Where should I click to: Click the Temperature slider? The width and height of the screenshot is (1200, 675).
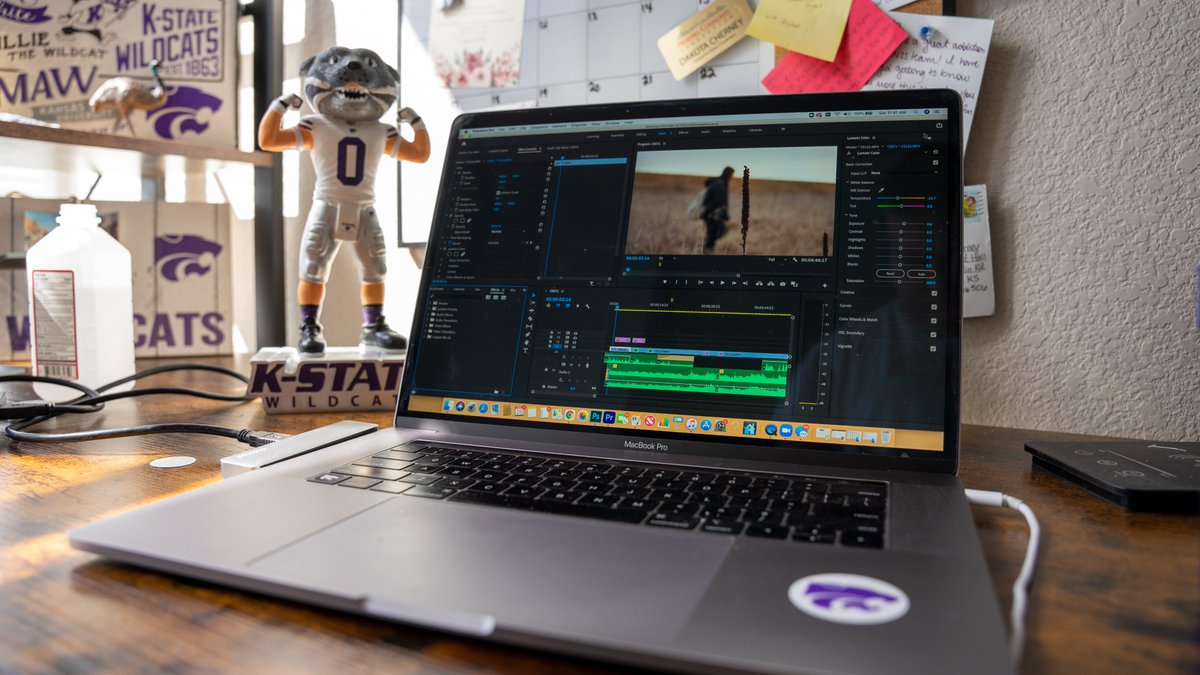[901, 198]
